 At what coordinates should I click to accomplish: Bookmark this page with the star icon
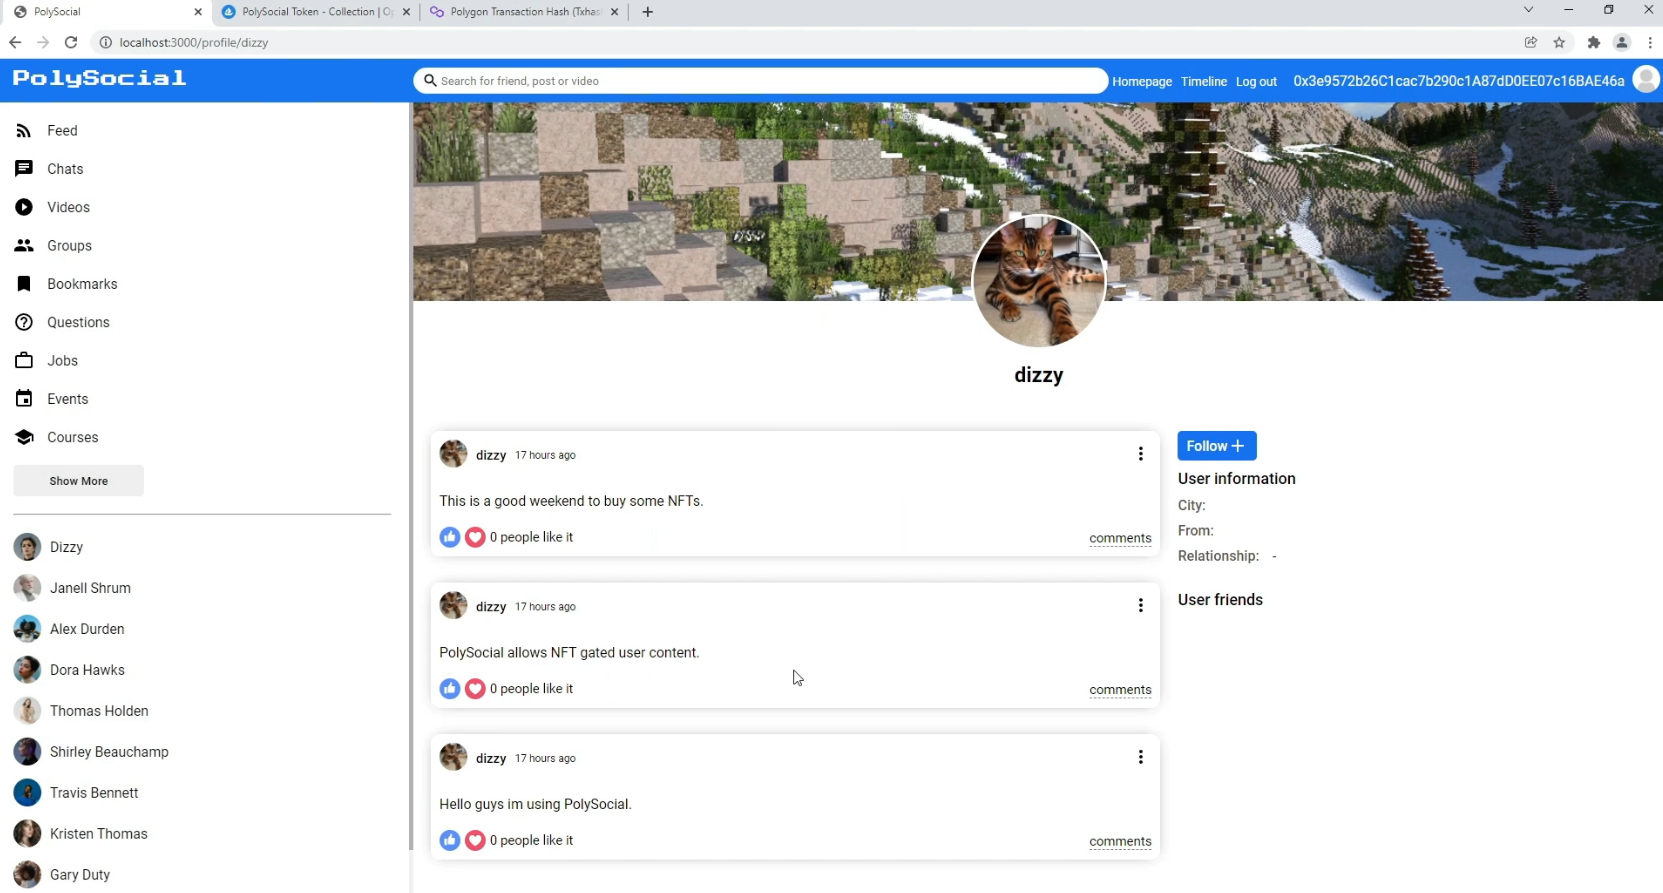tap(1559, 42)
